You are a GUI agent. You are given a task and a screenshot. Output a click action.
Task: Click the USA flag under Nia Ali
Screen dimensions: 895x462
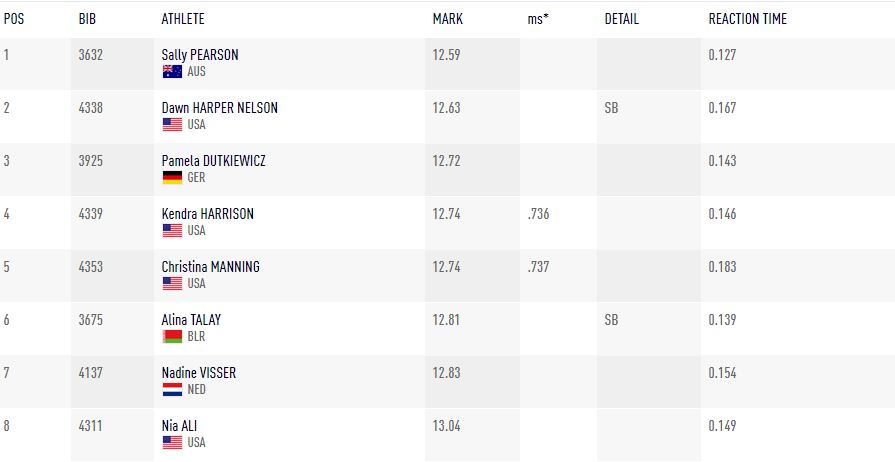pos(172,443)
